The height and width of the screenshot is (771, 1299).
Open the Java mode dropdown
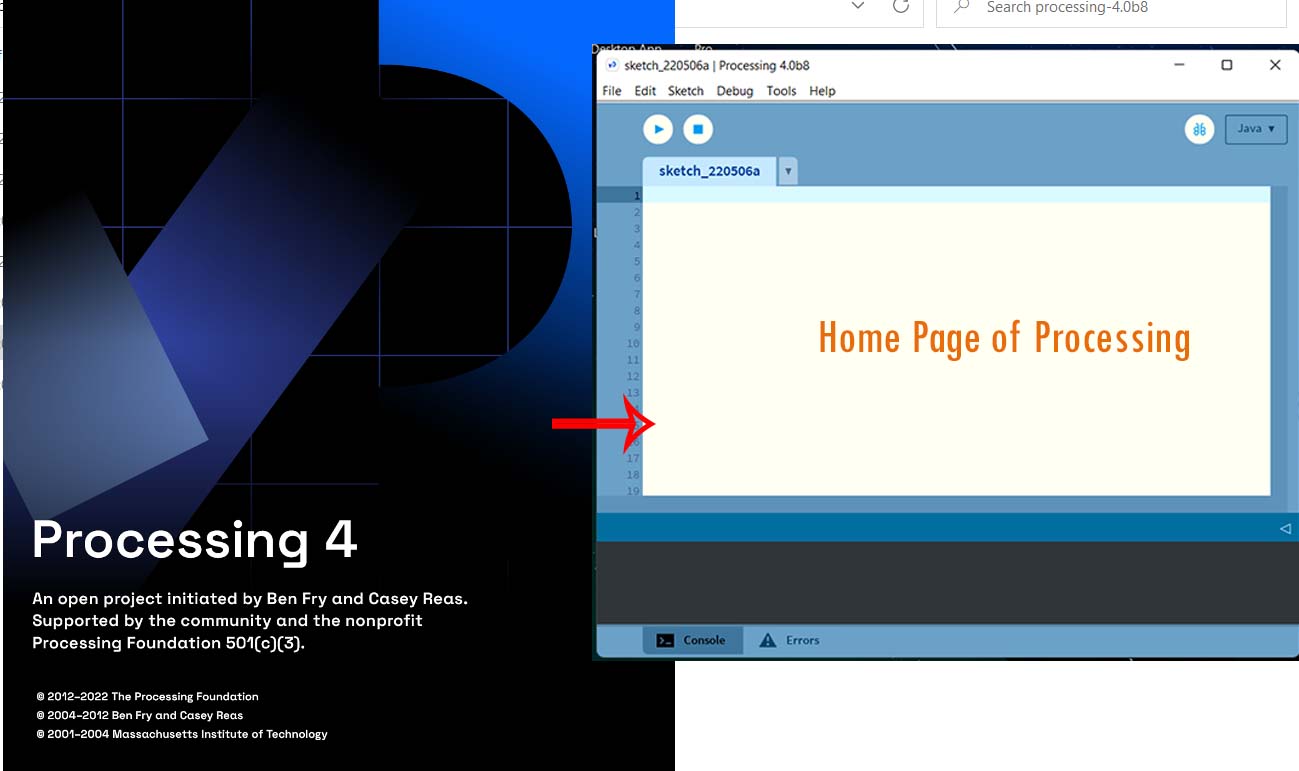tap(1256, 129)
